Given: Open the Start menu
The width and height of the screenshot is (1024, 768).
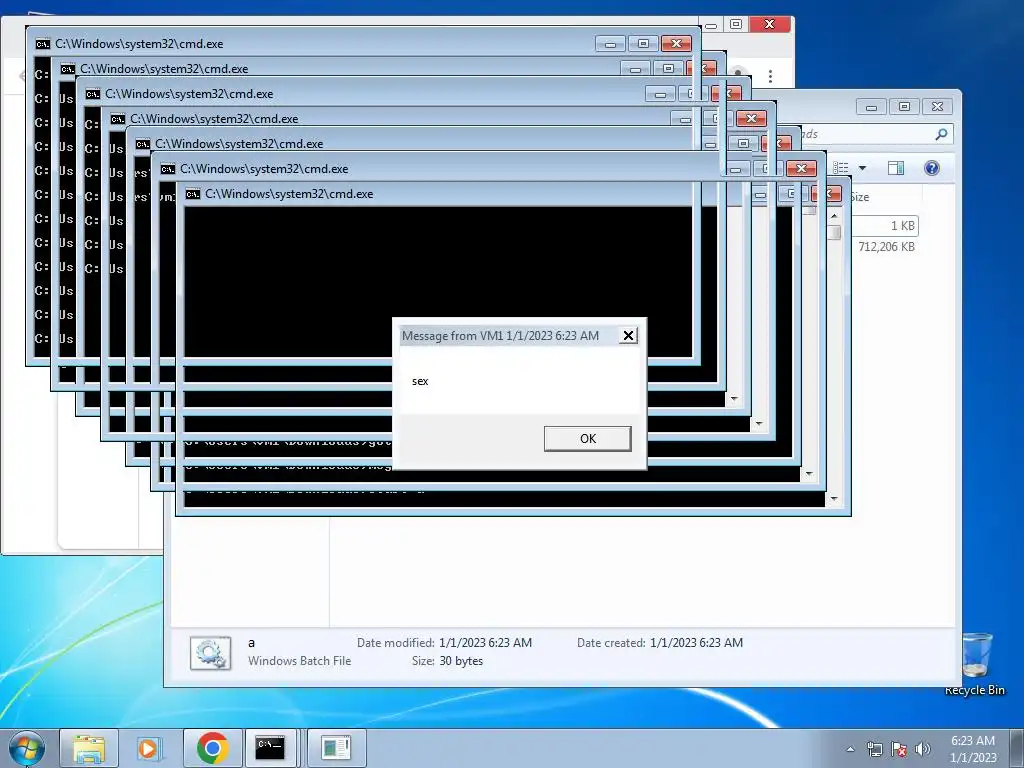Looking at the screenshot, I should [26, 748].
